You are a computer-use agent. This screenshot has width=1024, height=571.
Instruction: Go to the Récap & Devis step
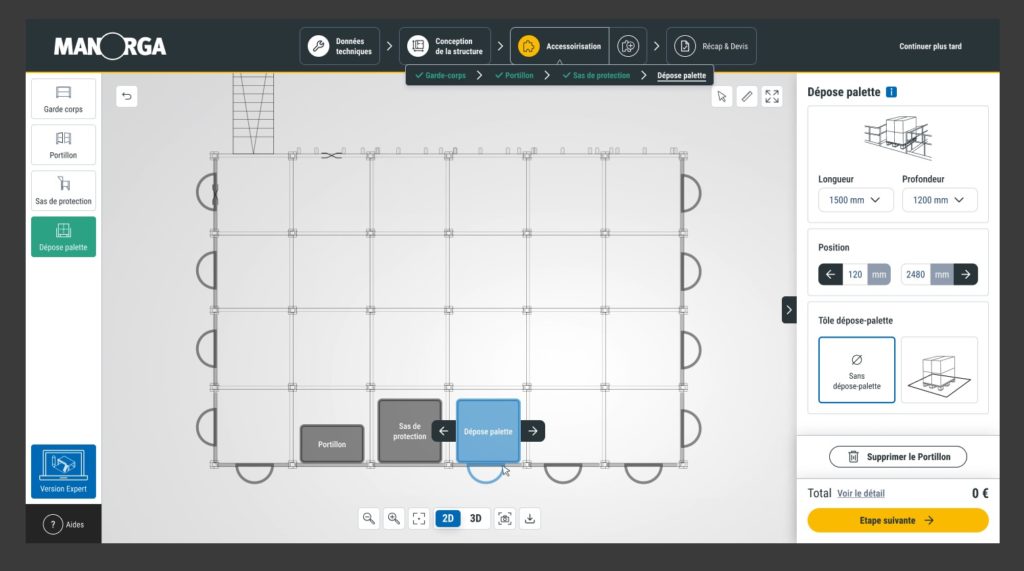click(x=711, y=46)
